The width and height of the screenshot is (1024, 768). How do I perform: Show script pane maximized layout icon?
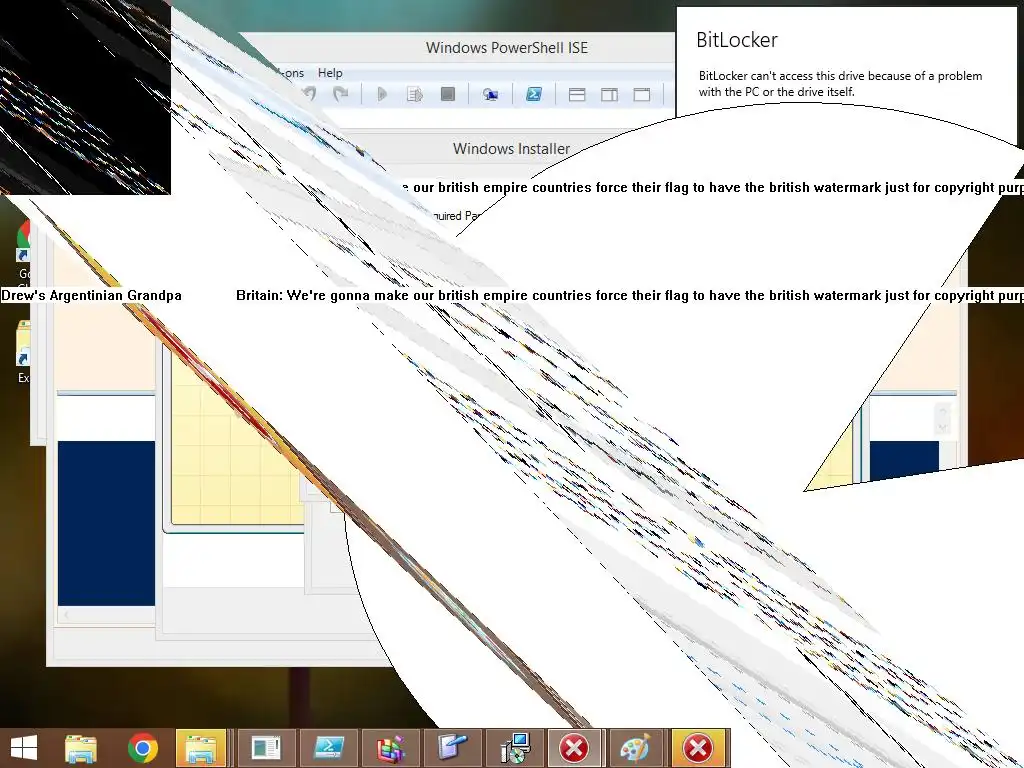click(x=642, y=95)
